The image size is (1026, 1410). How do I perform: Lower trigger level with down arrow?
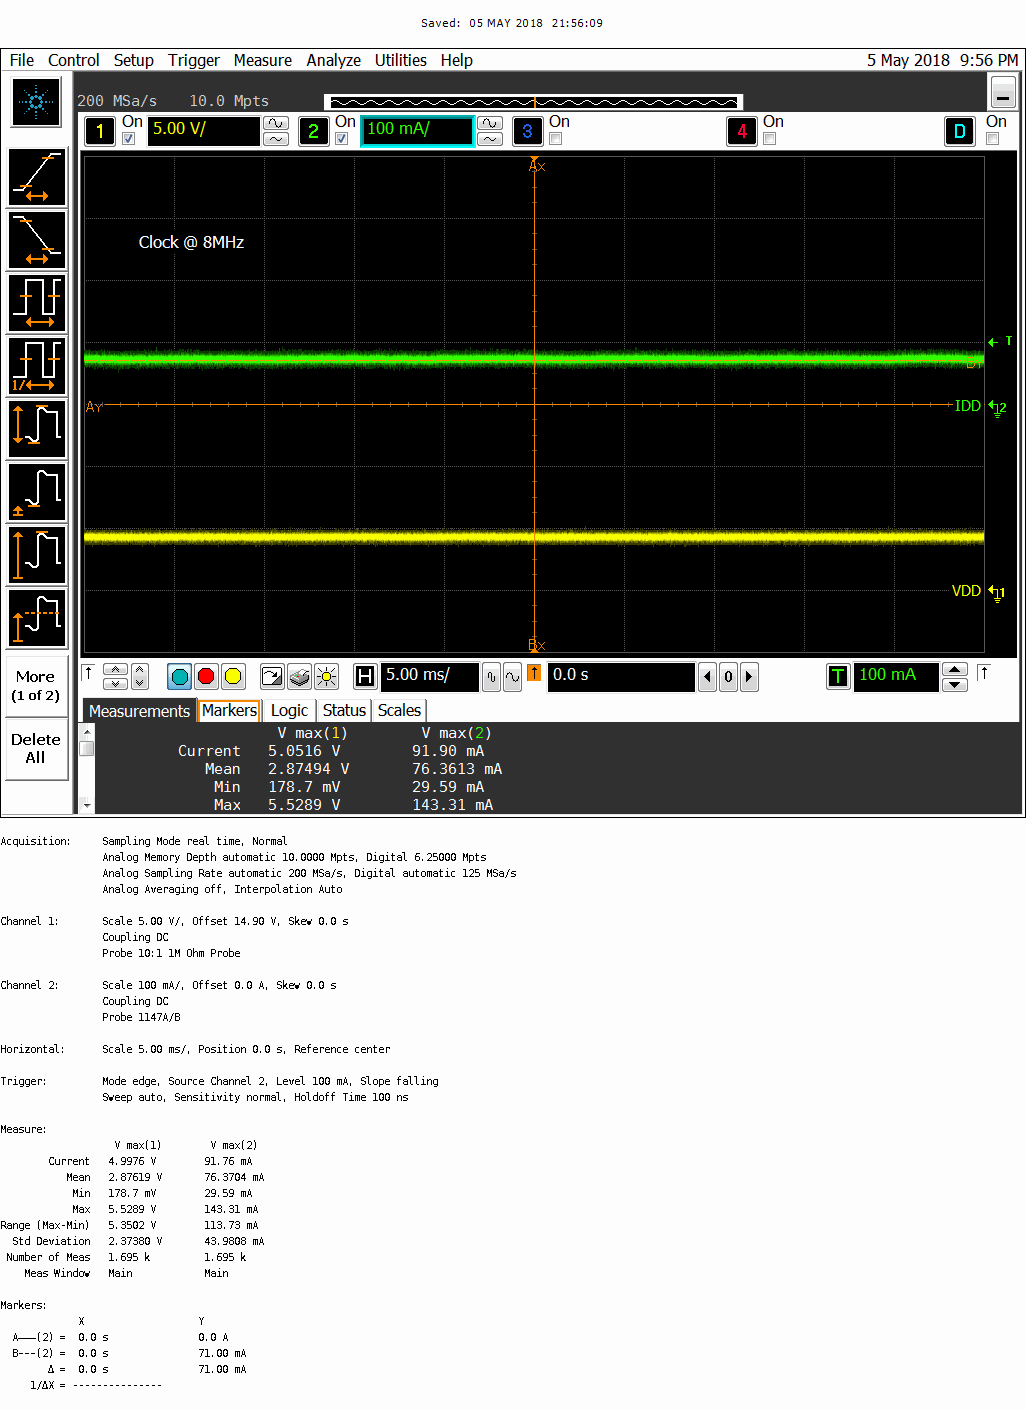[955, 685]
